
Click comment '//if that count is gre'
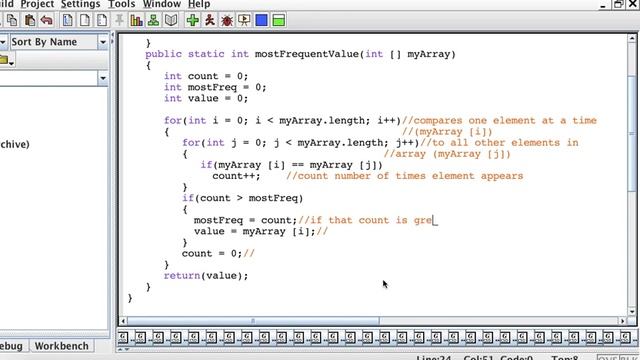point(365,220)
